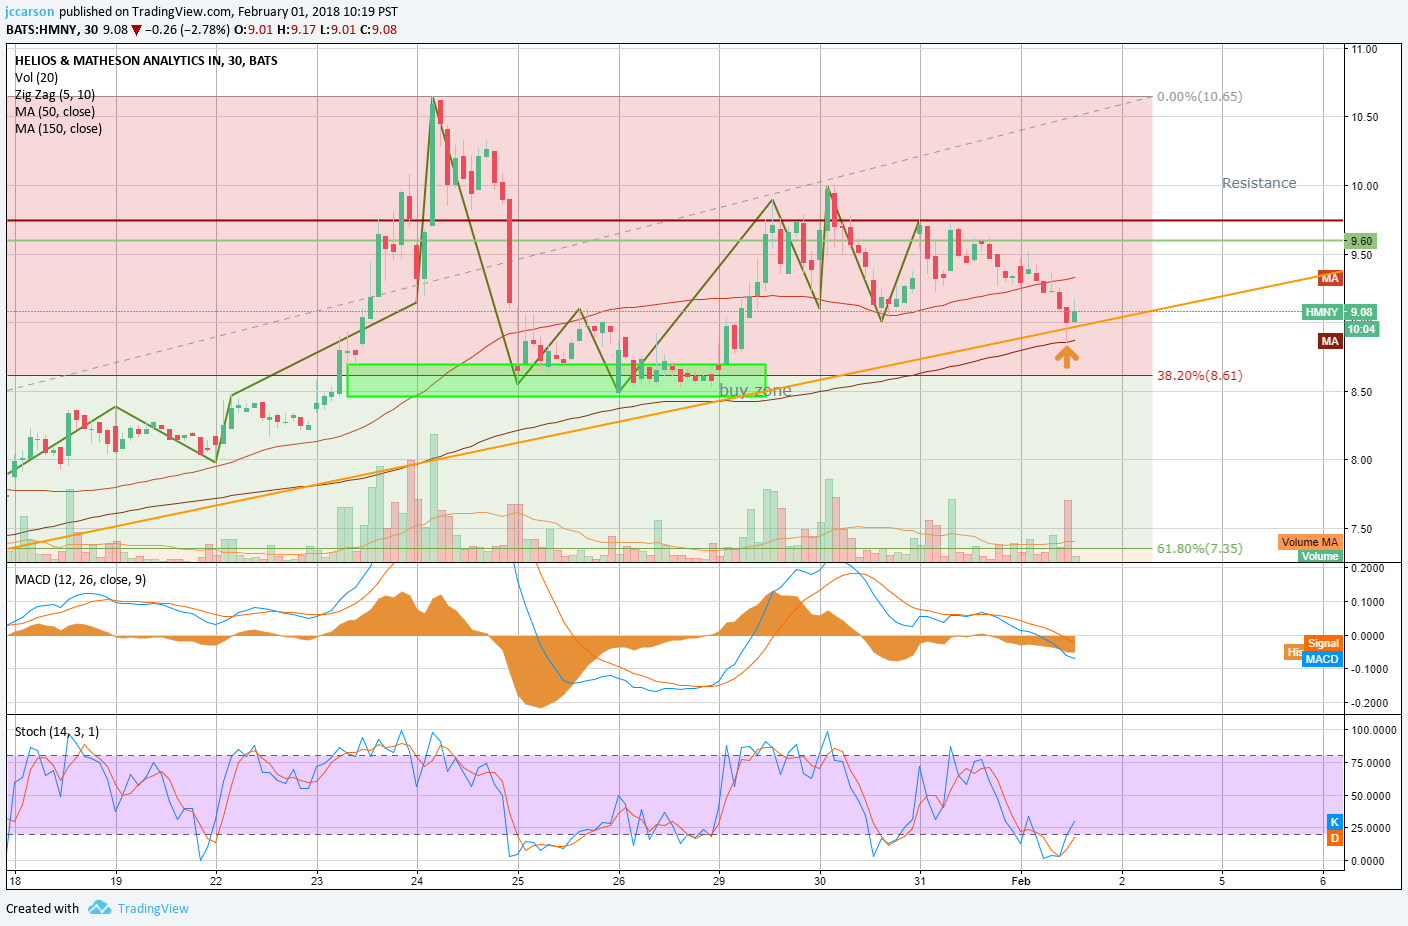Click the MA (150, close) legend
The height and width of the screenshot is (926, 1408).
[58, 128]
